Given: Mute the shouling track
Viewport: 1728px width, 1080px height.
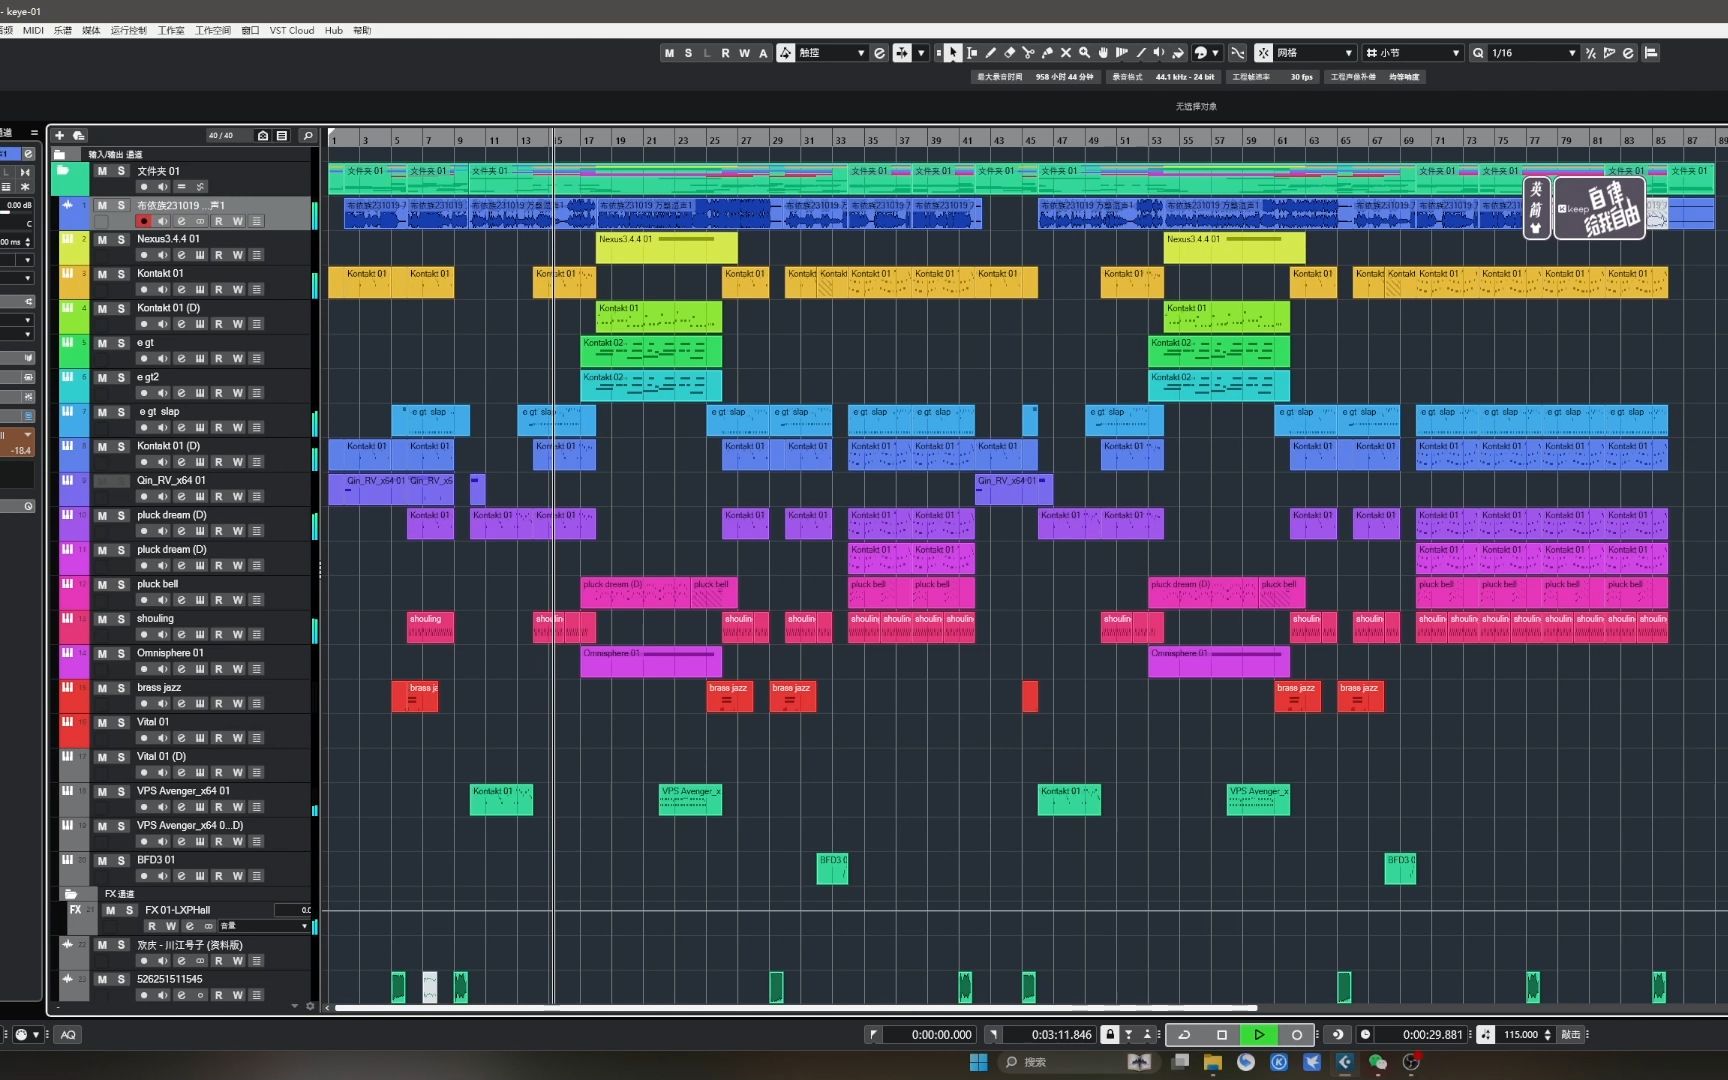Looking at the screenshot, I should pyautogui.click(x=102, y=619).
